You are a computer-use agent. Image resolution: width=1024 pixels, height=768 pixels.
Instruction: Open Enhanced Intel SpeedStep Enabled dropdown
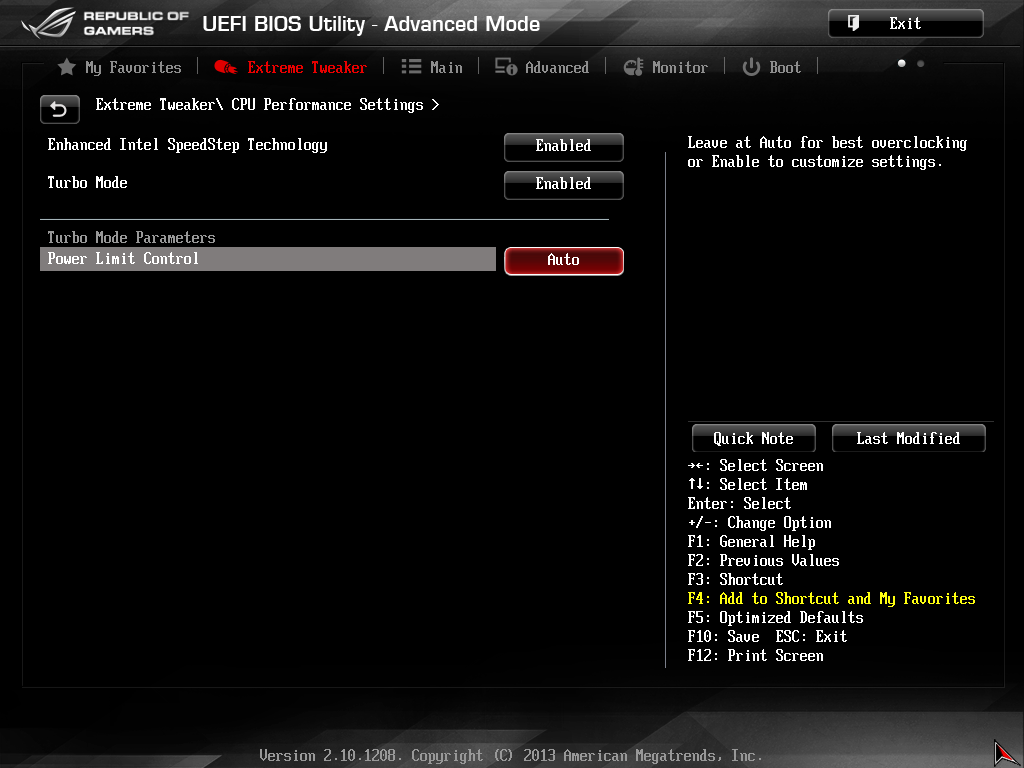[x=564, y=147]
